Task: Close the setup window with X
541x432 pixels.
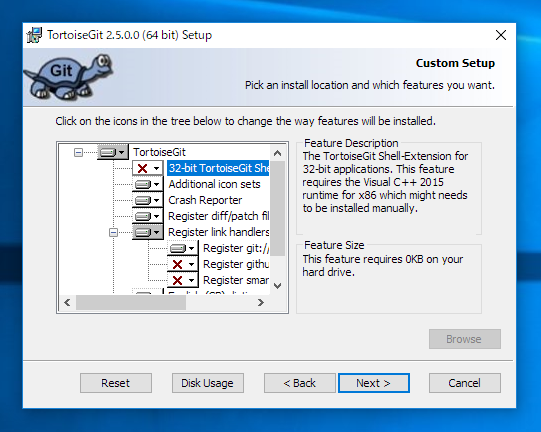Action: pos(501,35)
